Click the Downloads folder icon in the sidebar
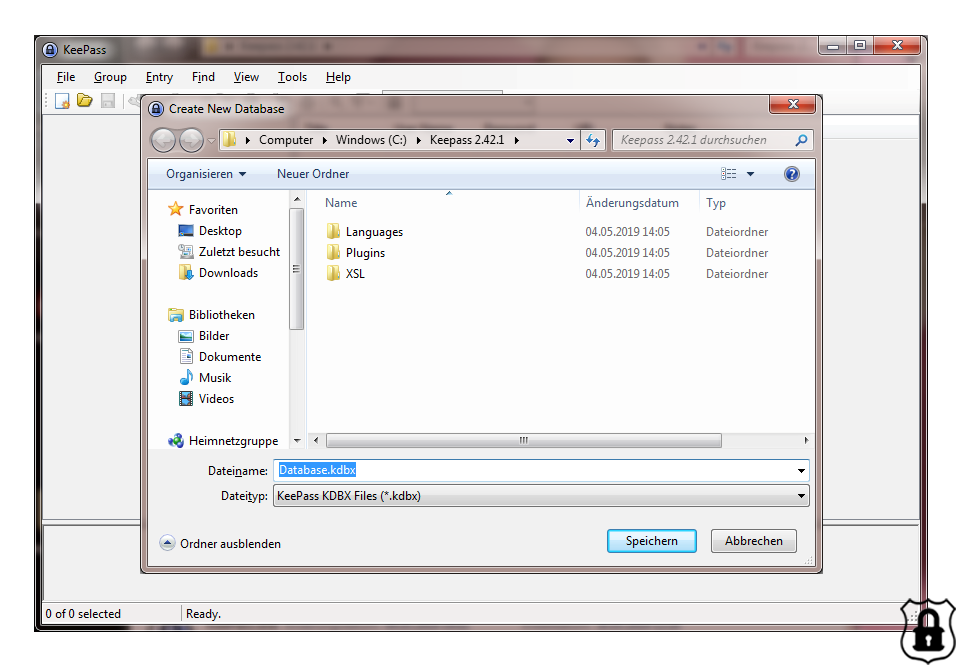The image size is (962, 672). click(x=186, y=272)
